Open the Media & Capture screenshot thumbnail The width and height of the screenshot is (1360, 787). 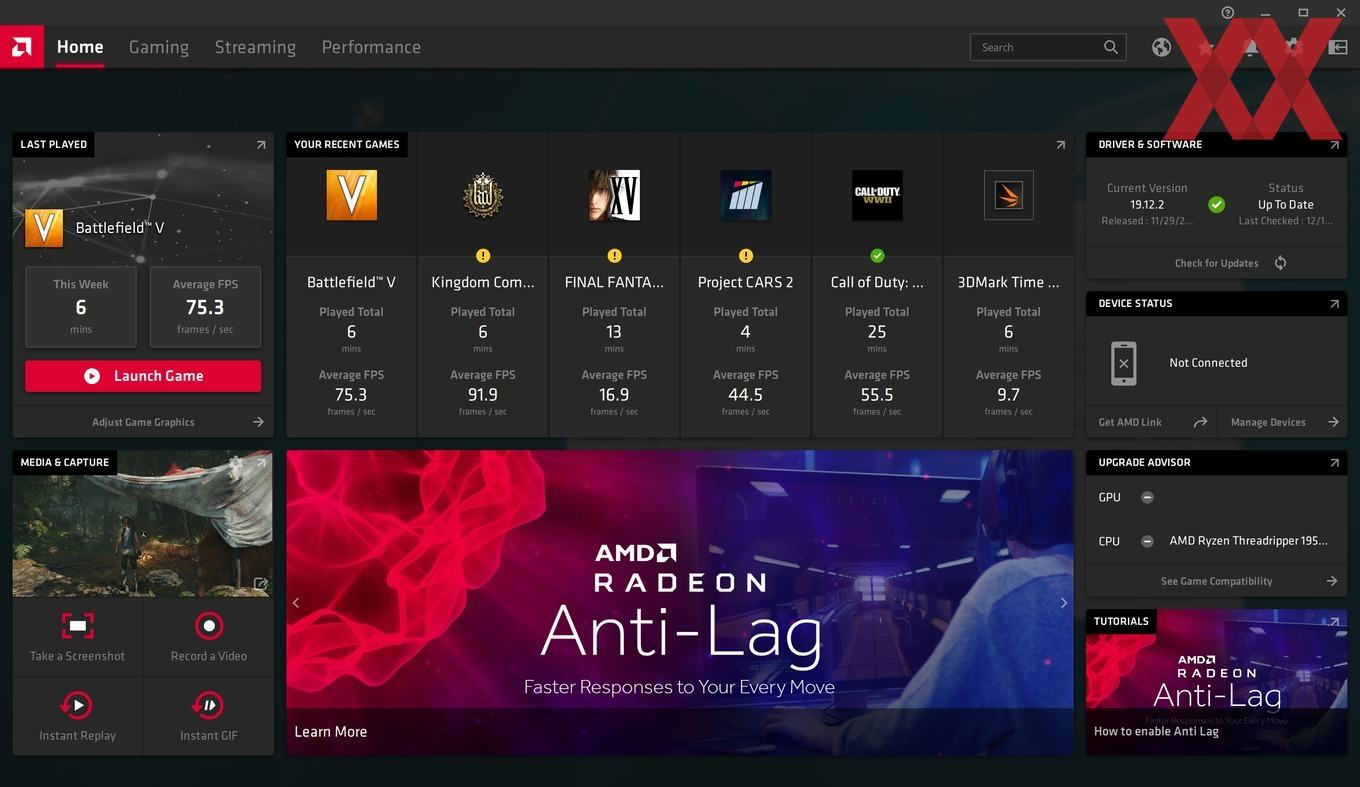click(x=142, y=523)
